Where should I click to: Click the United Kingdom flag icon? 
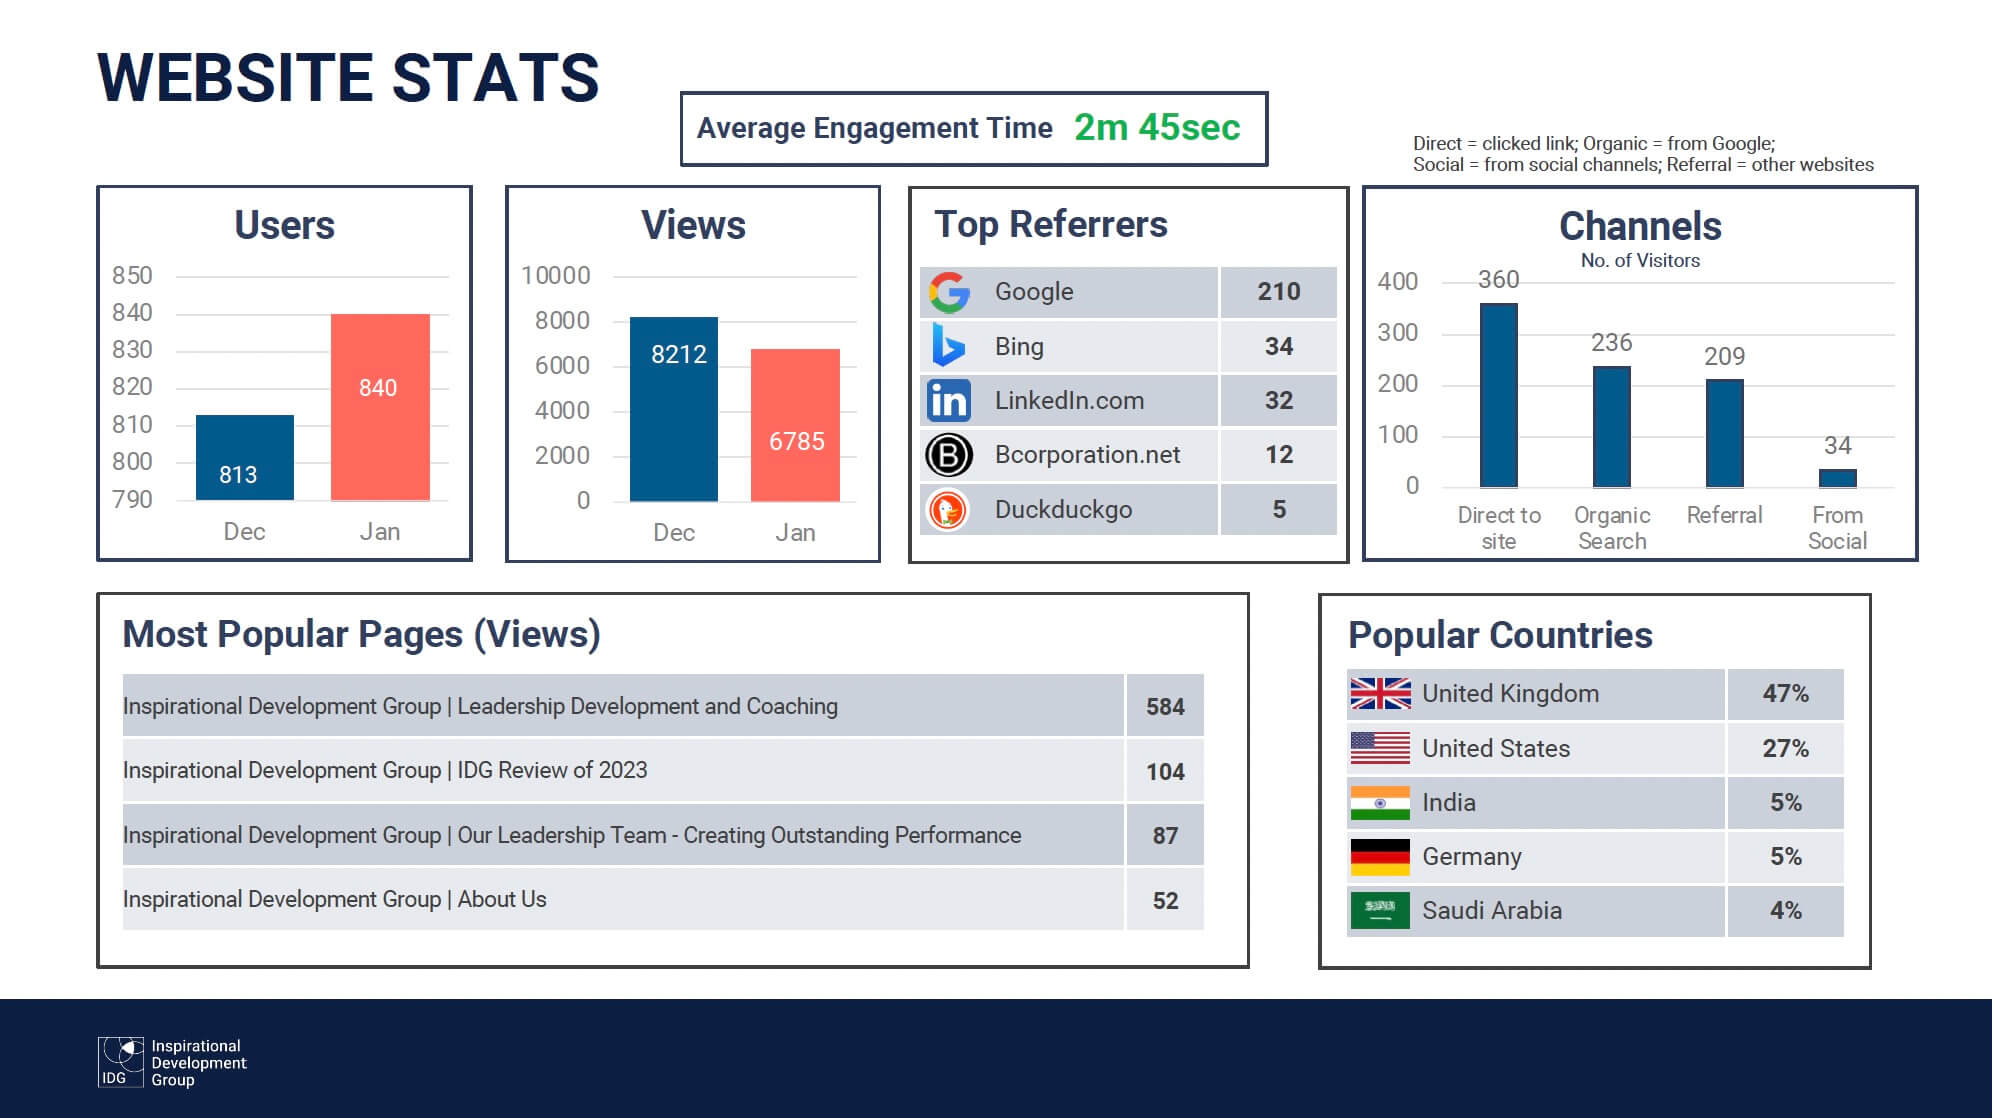coord(1380,694)
